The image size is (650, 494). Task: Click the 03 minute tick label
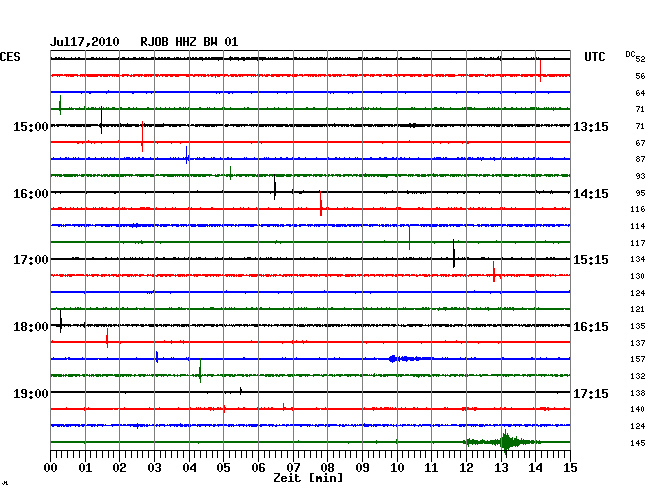click(x=154, y=467)
